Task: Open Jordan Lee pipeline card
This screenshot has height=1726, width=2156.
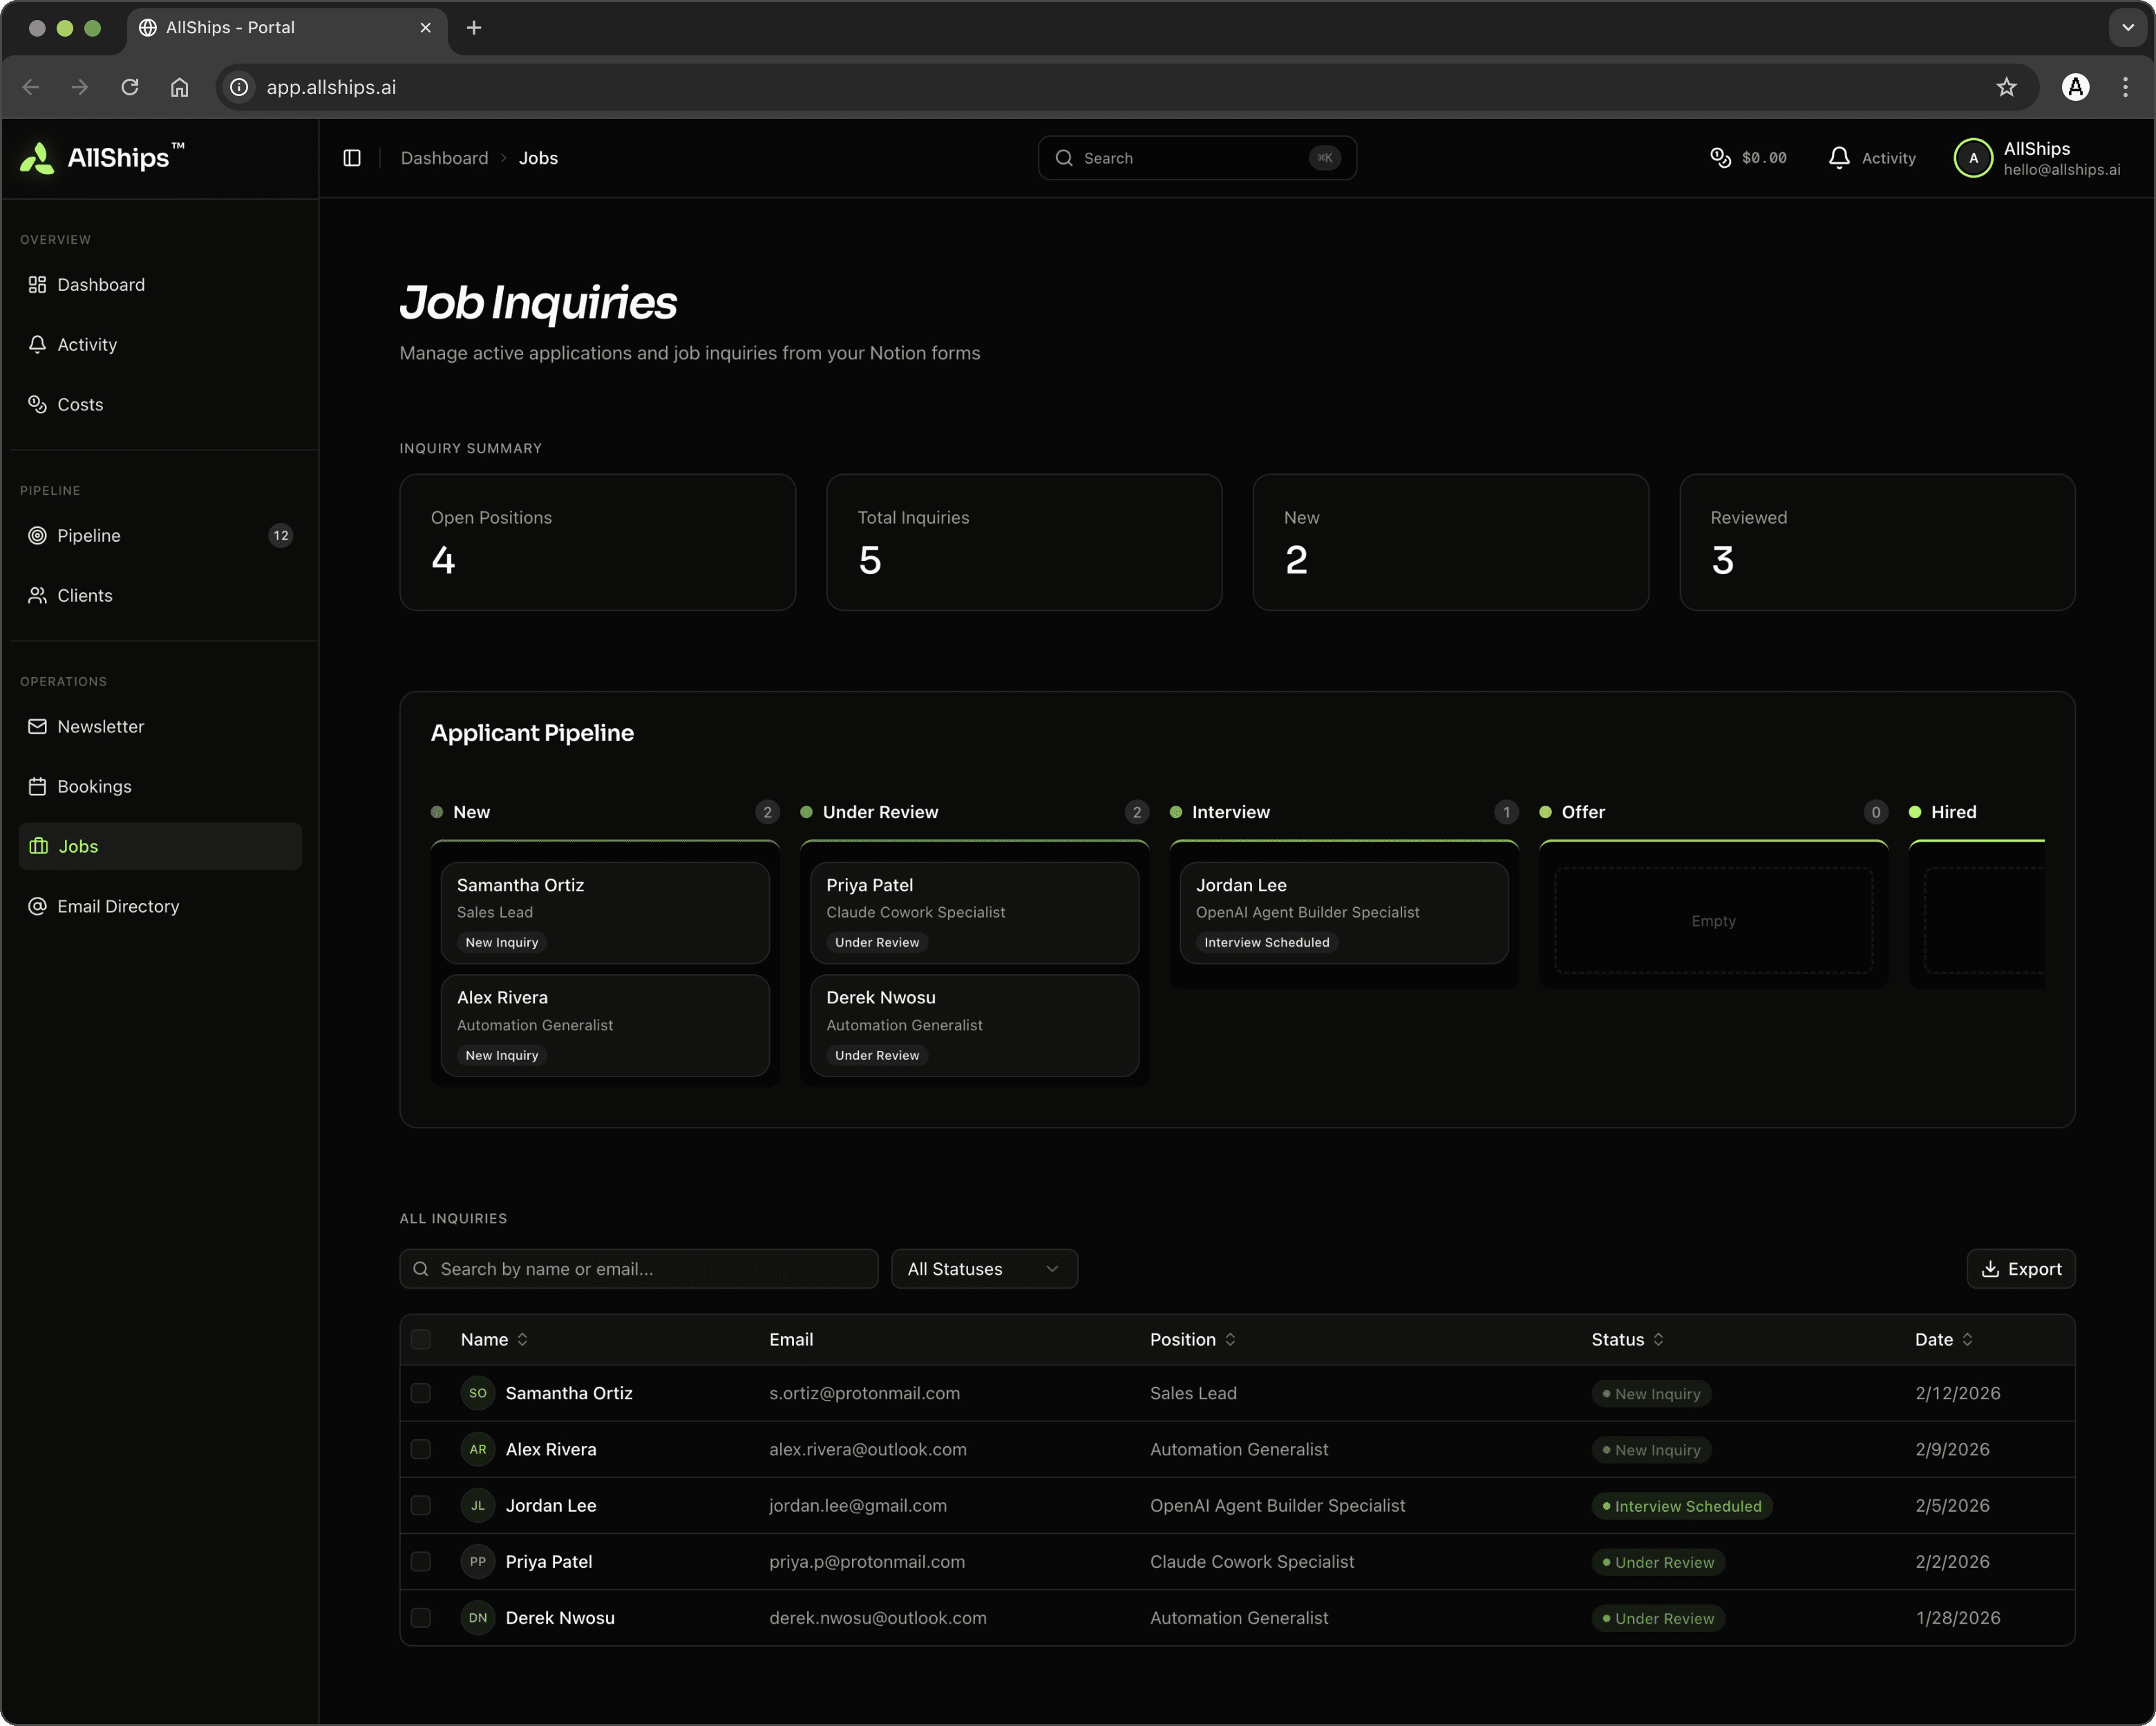Action: coord(1343,912)
